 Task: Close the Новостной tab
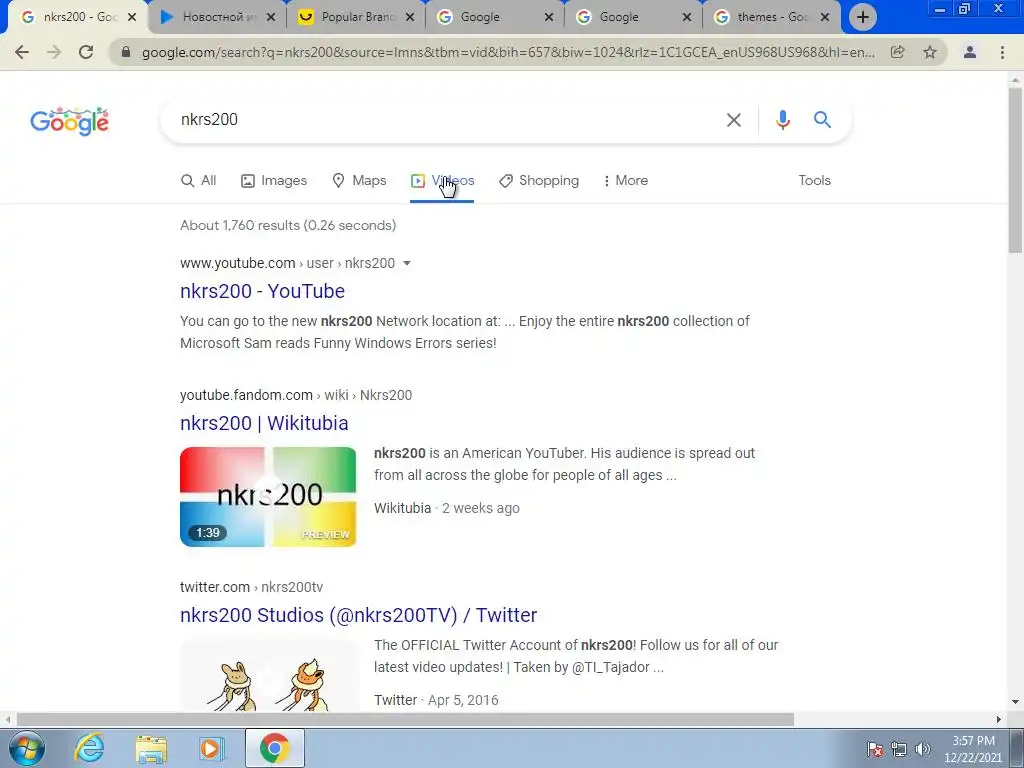271,17
